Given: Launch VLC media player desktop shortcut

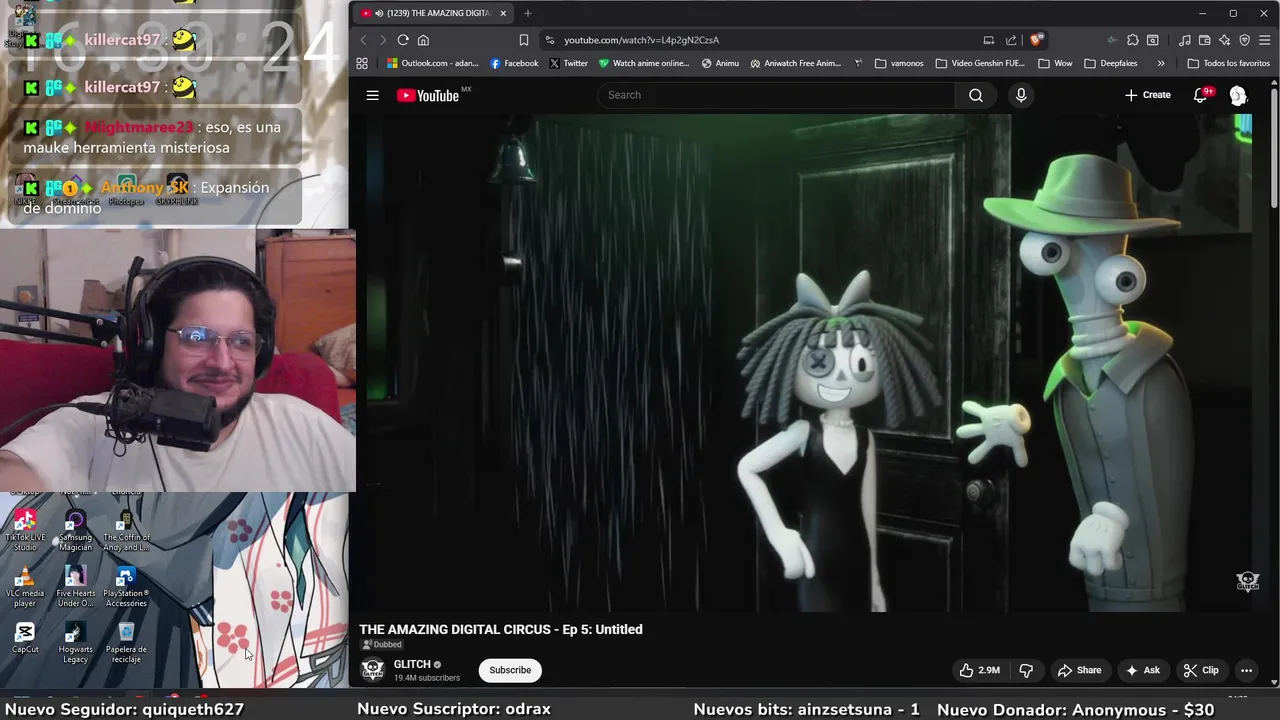Looking at the screenshot, I should click(x=25, y=587).
